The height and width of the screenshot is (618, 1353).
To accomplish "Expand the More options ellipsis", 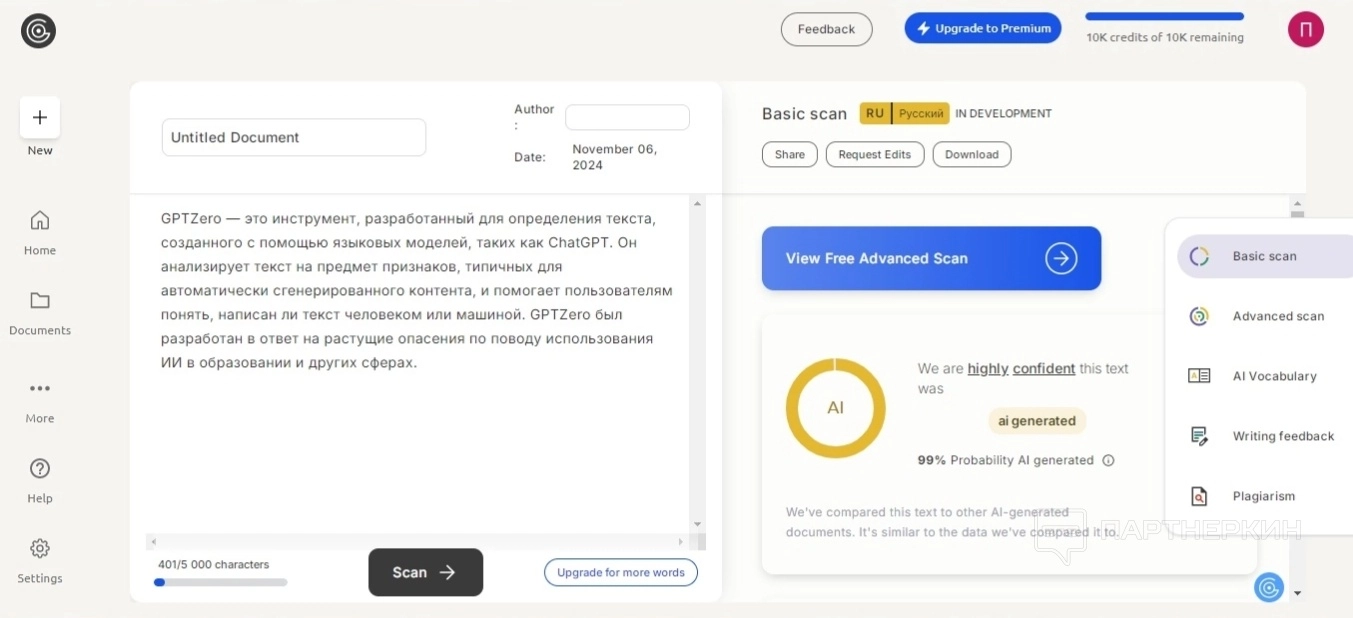I will [x=40, y=389].
